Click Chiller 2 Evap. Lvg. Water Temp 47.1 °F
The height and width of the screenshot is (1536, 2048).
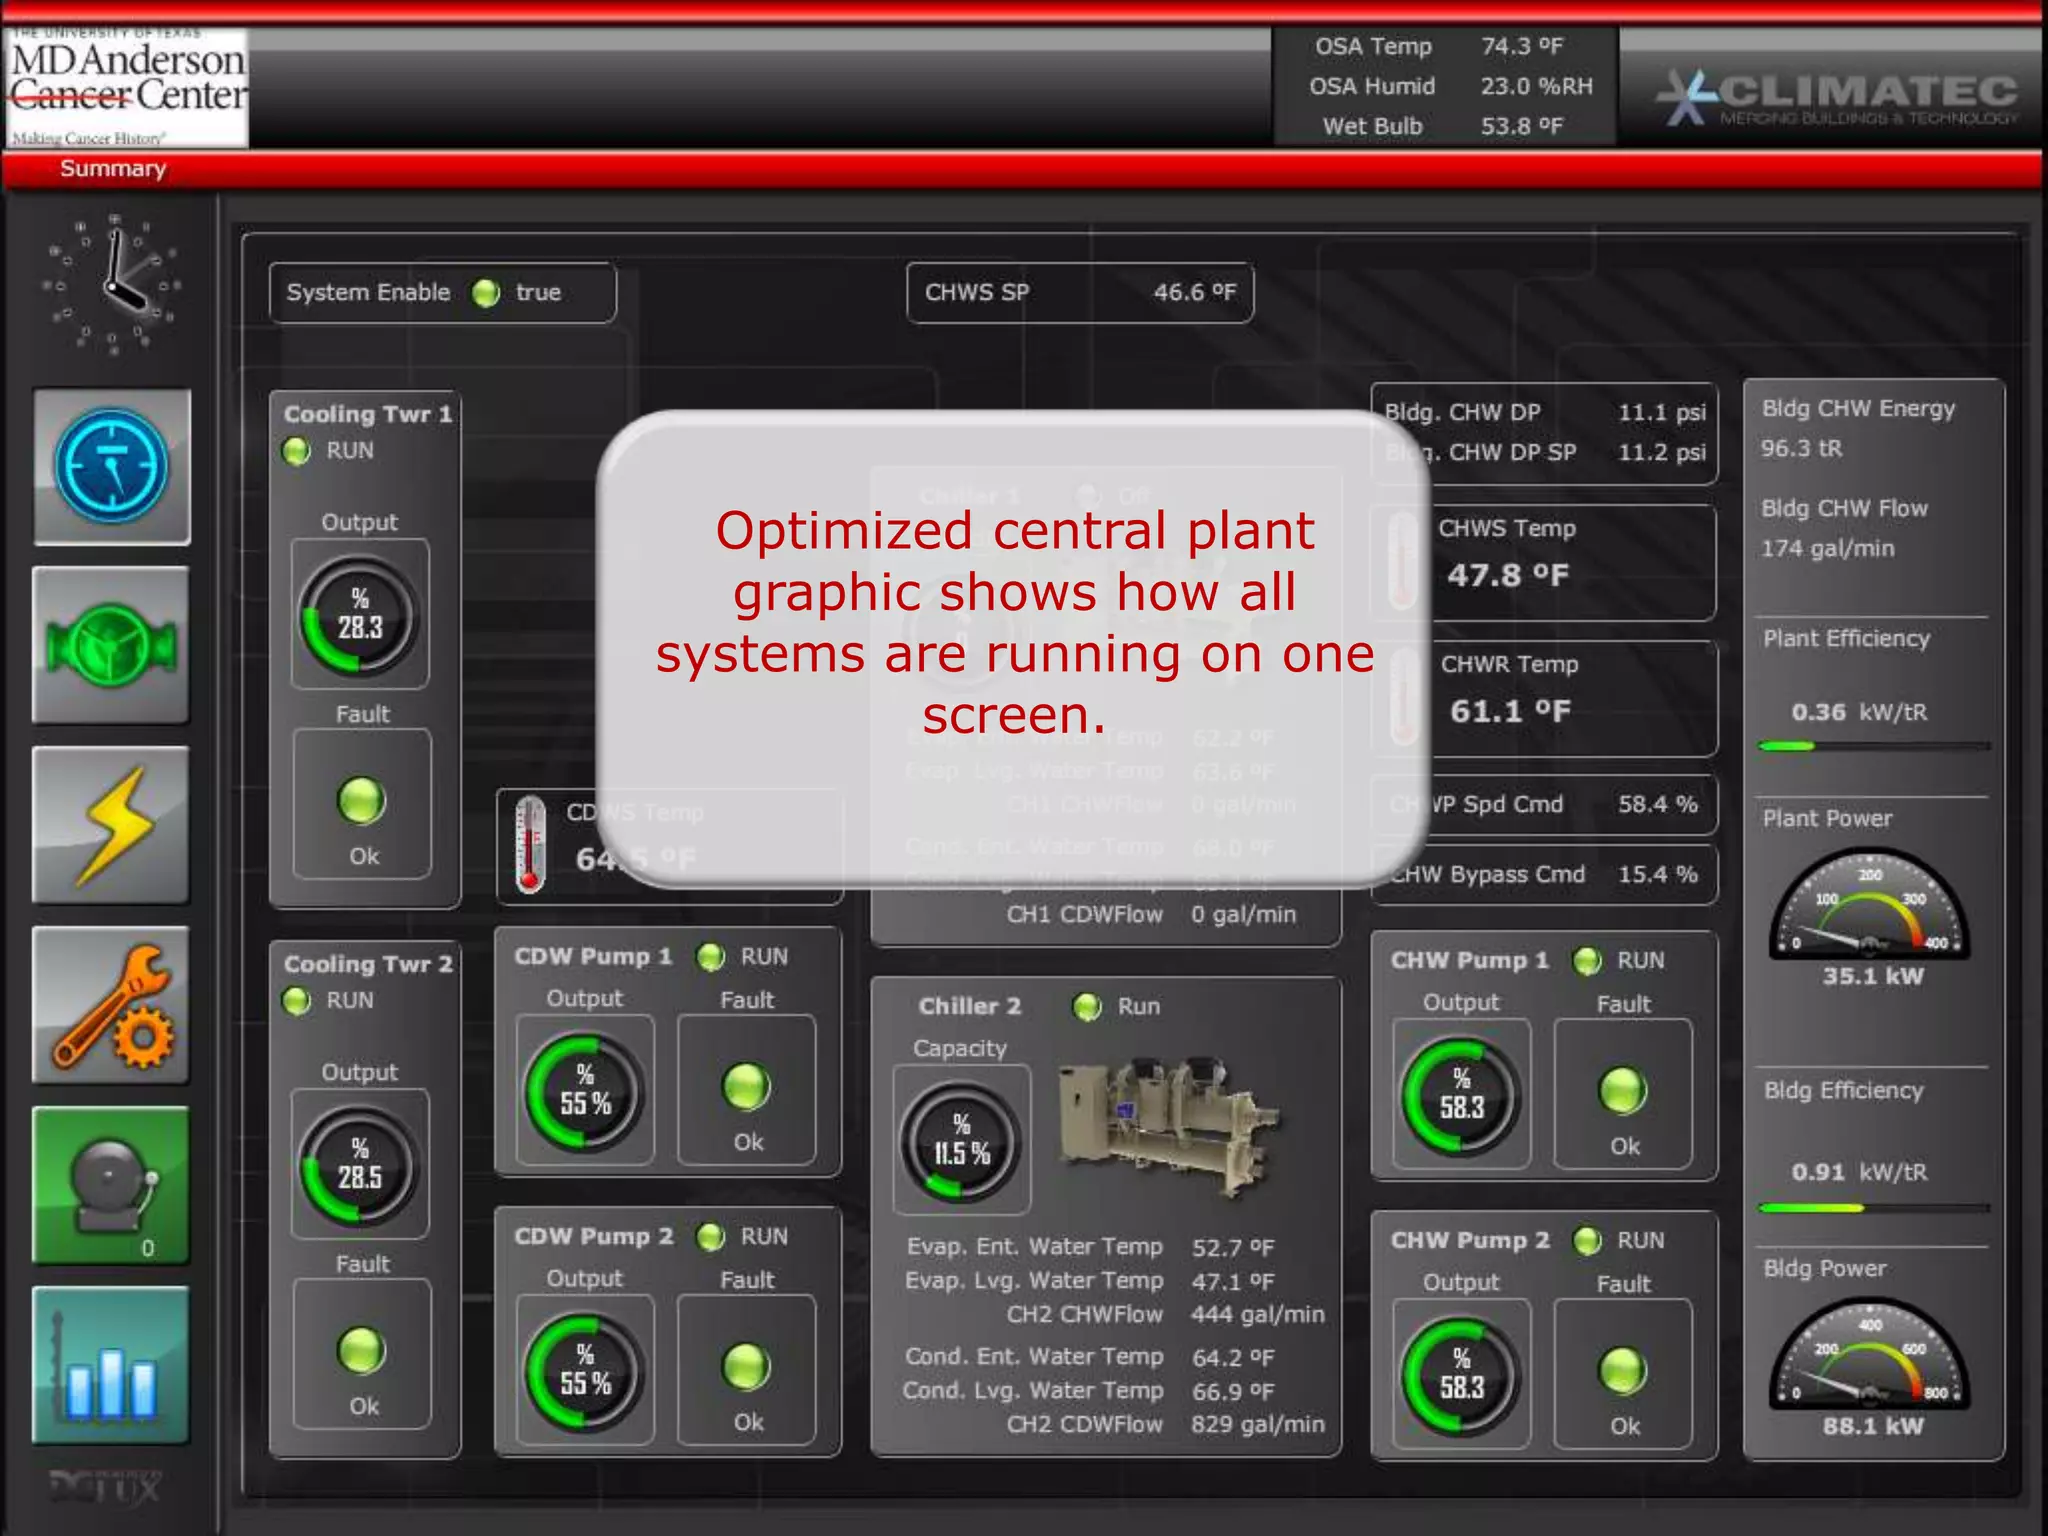pos(1233,1282)
